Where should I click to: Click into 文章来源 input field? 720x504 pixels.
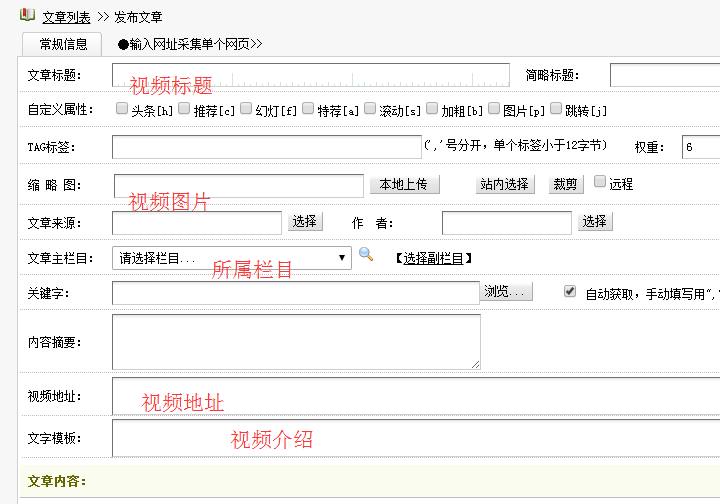[x=197, y=223]
